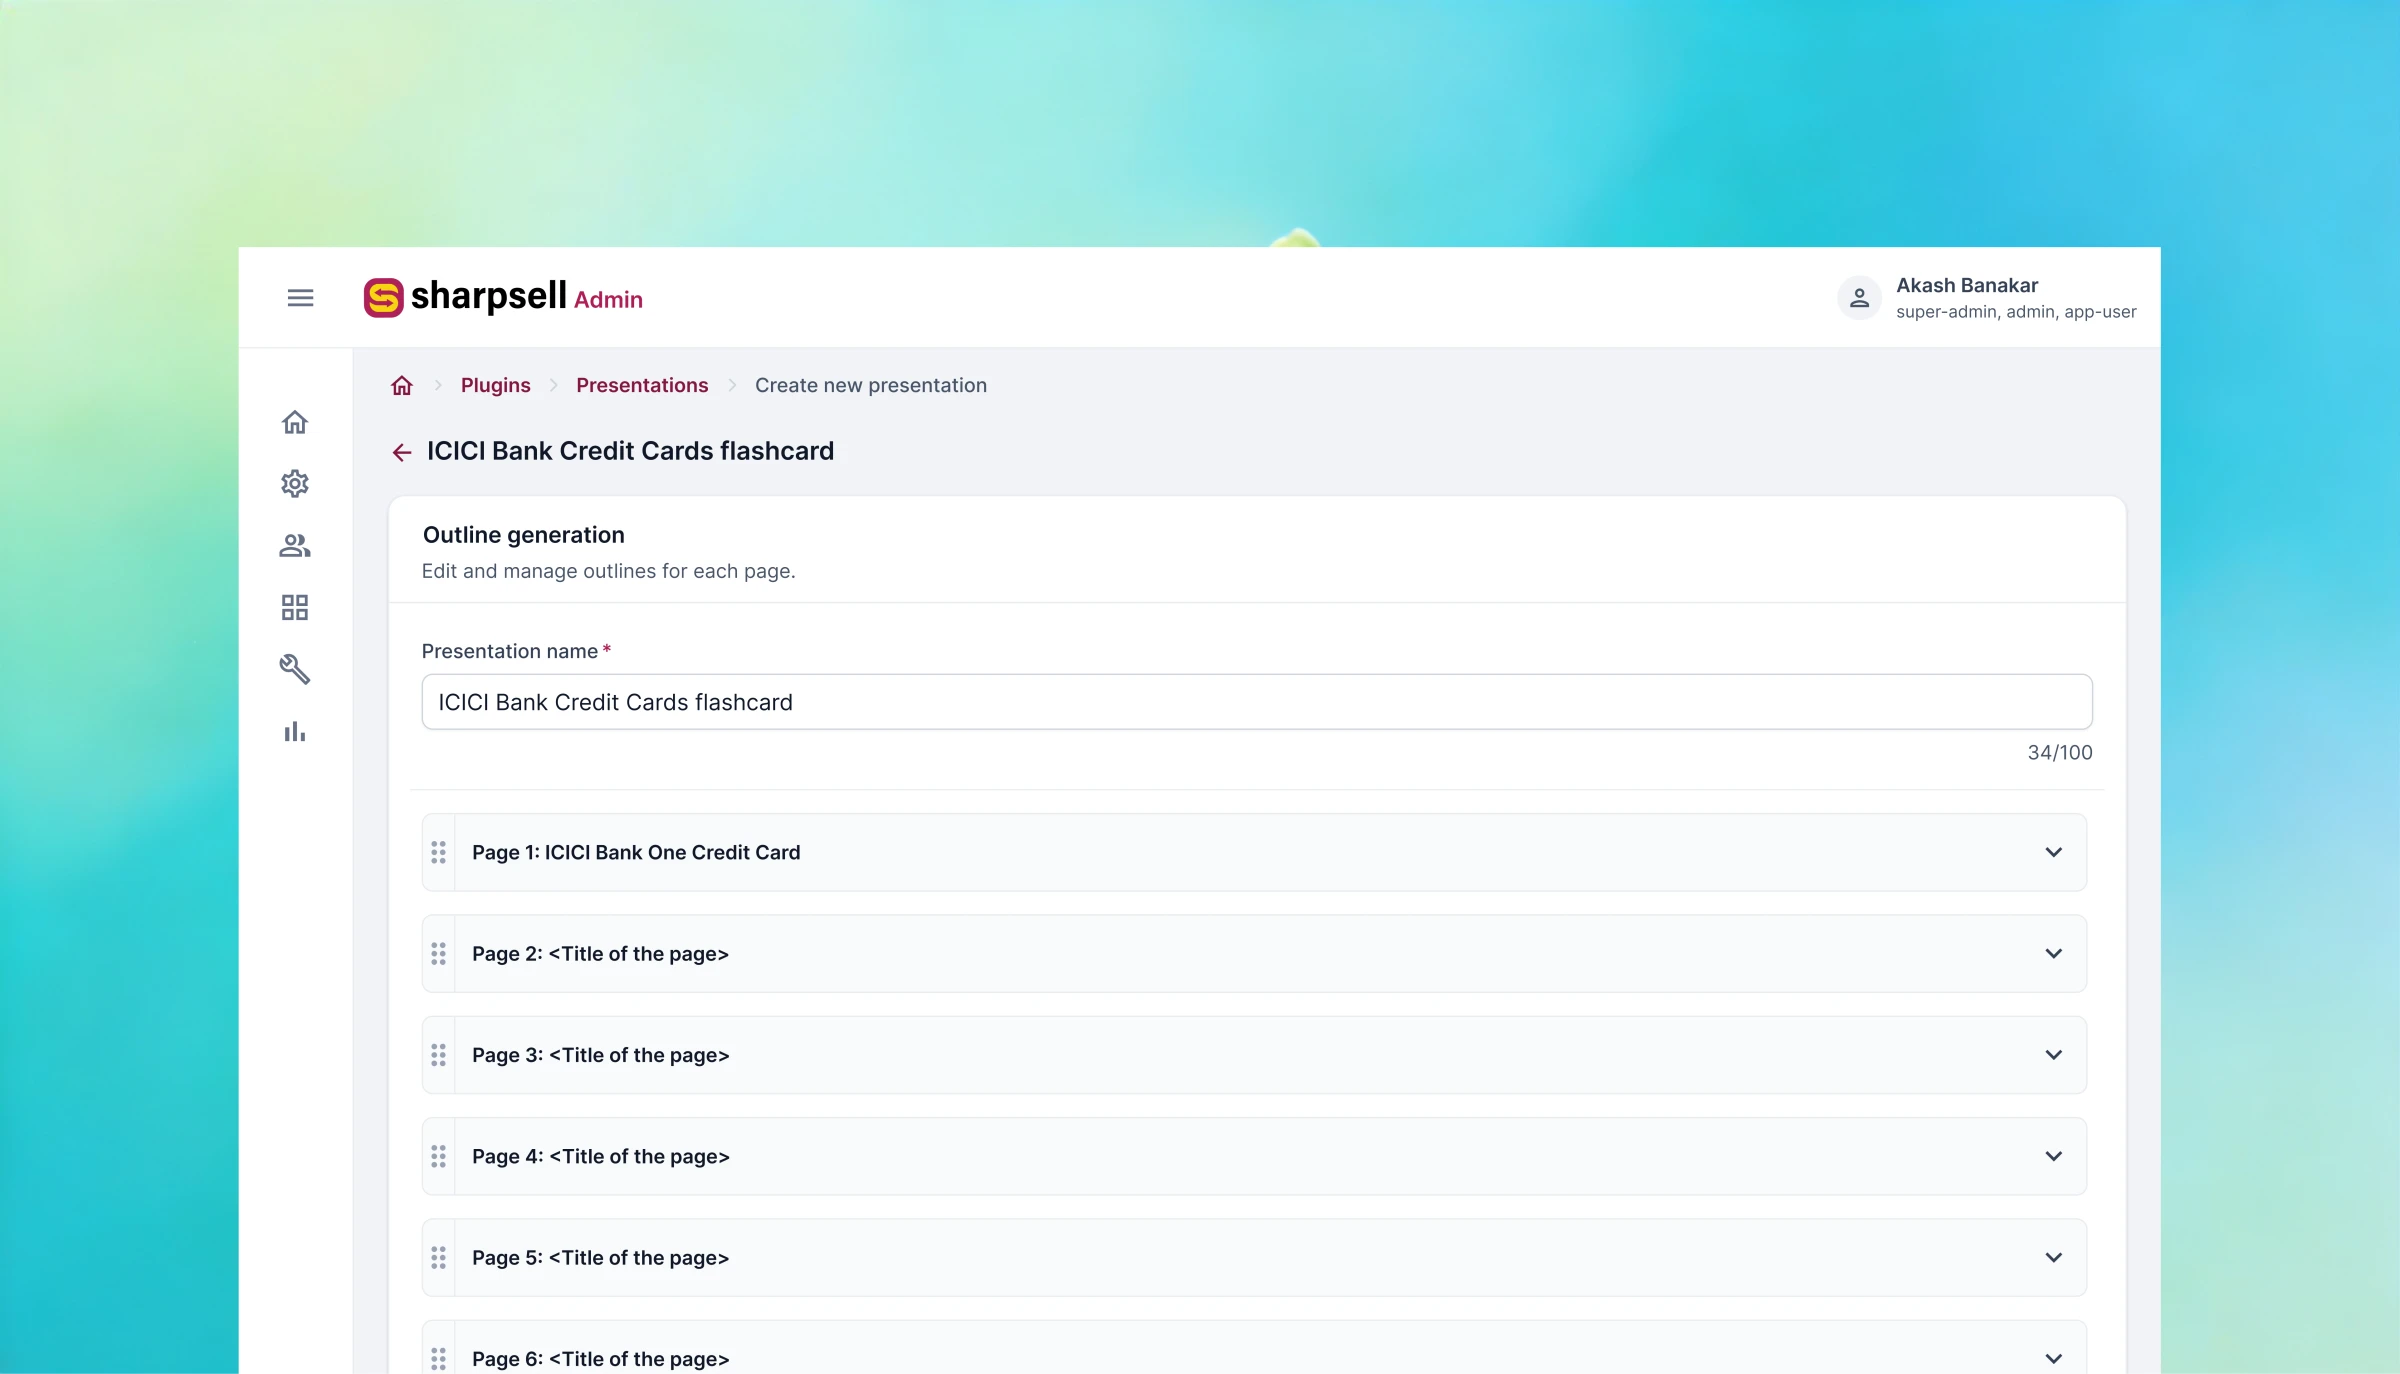The image size is (2400, 1374).
Task: Expand Page 1: ICICI Bank One Credit Card
Action: [2053, 852]
